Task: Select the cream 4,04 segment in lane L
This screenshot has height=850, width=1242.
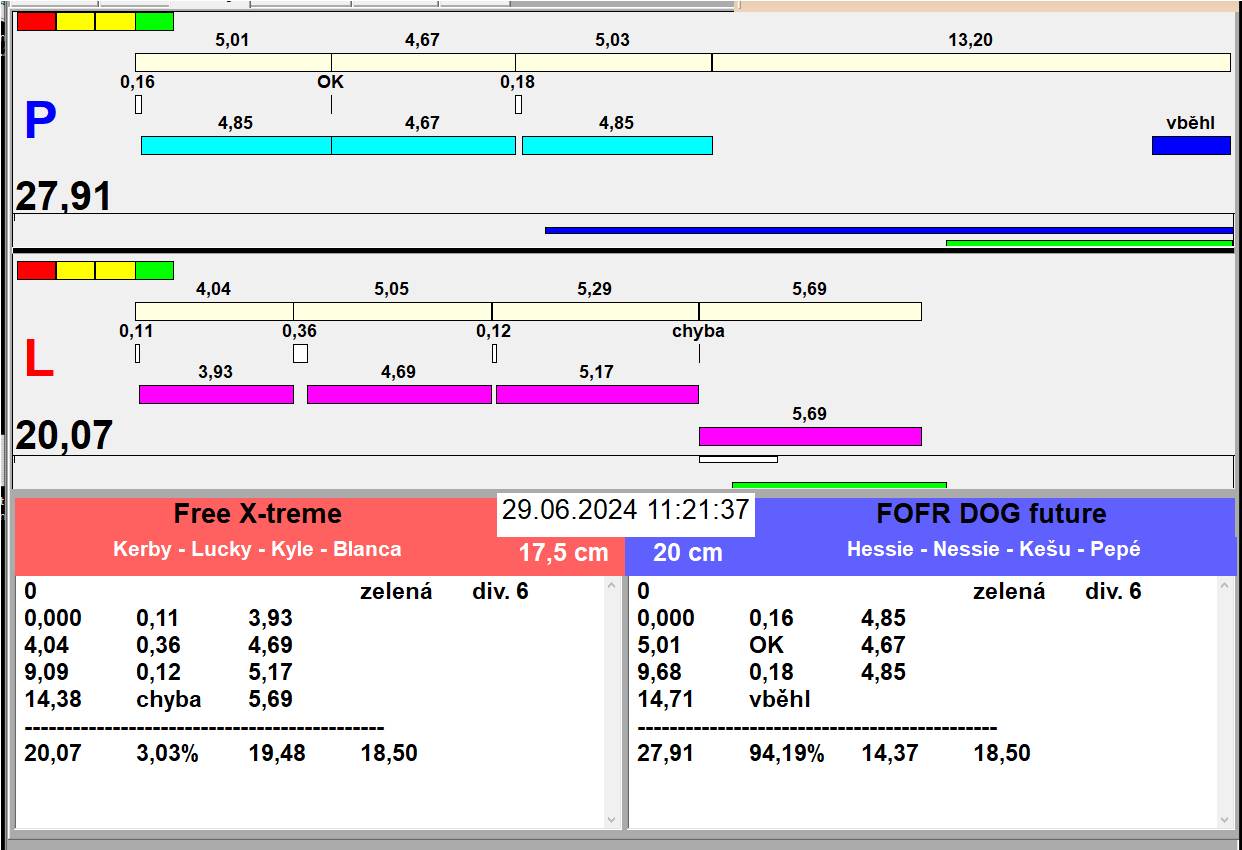Action: (214, 311)
